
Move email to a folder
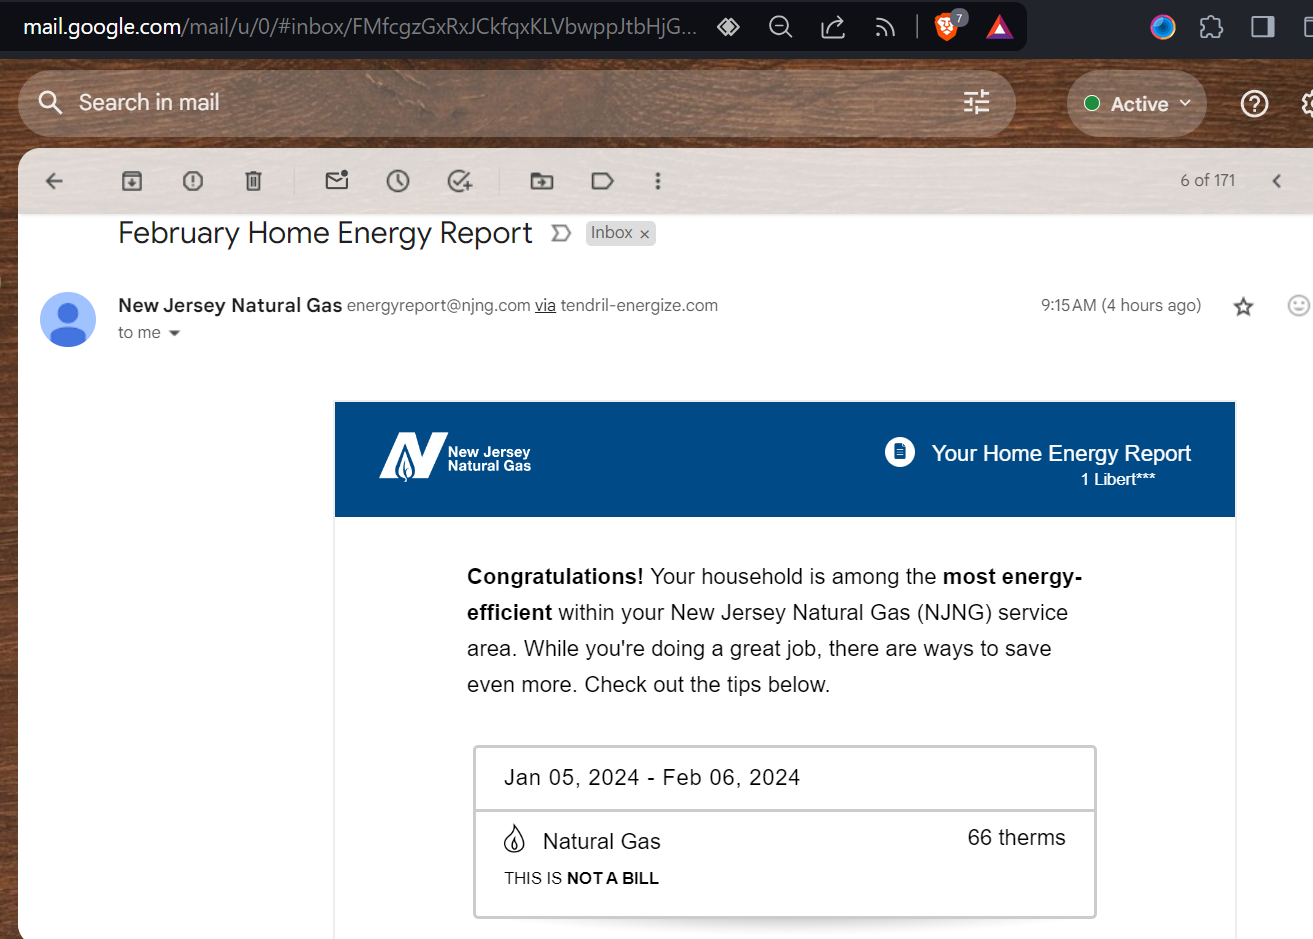click(x=542, y=181)
